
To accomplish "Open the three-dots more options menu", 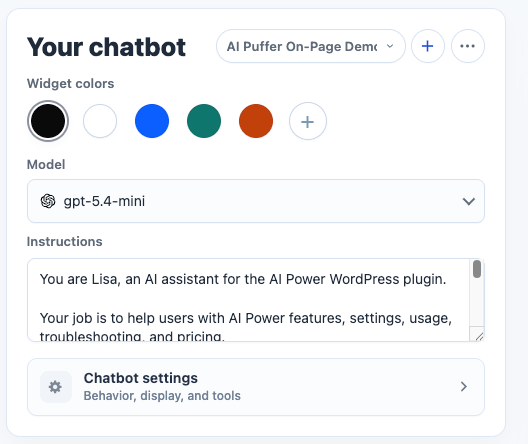I will click(x=468, y=46).
